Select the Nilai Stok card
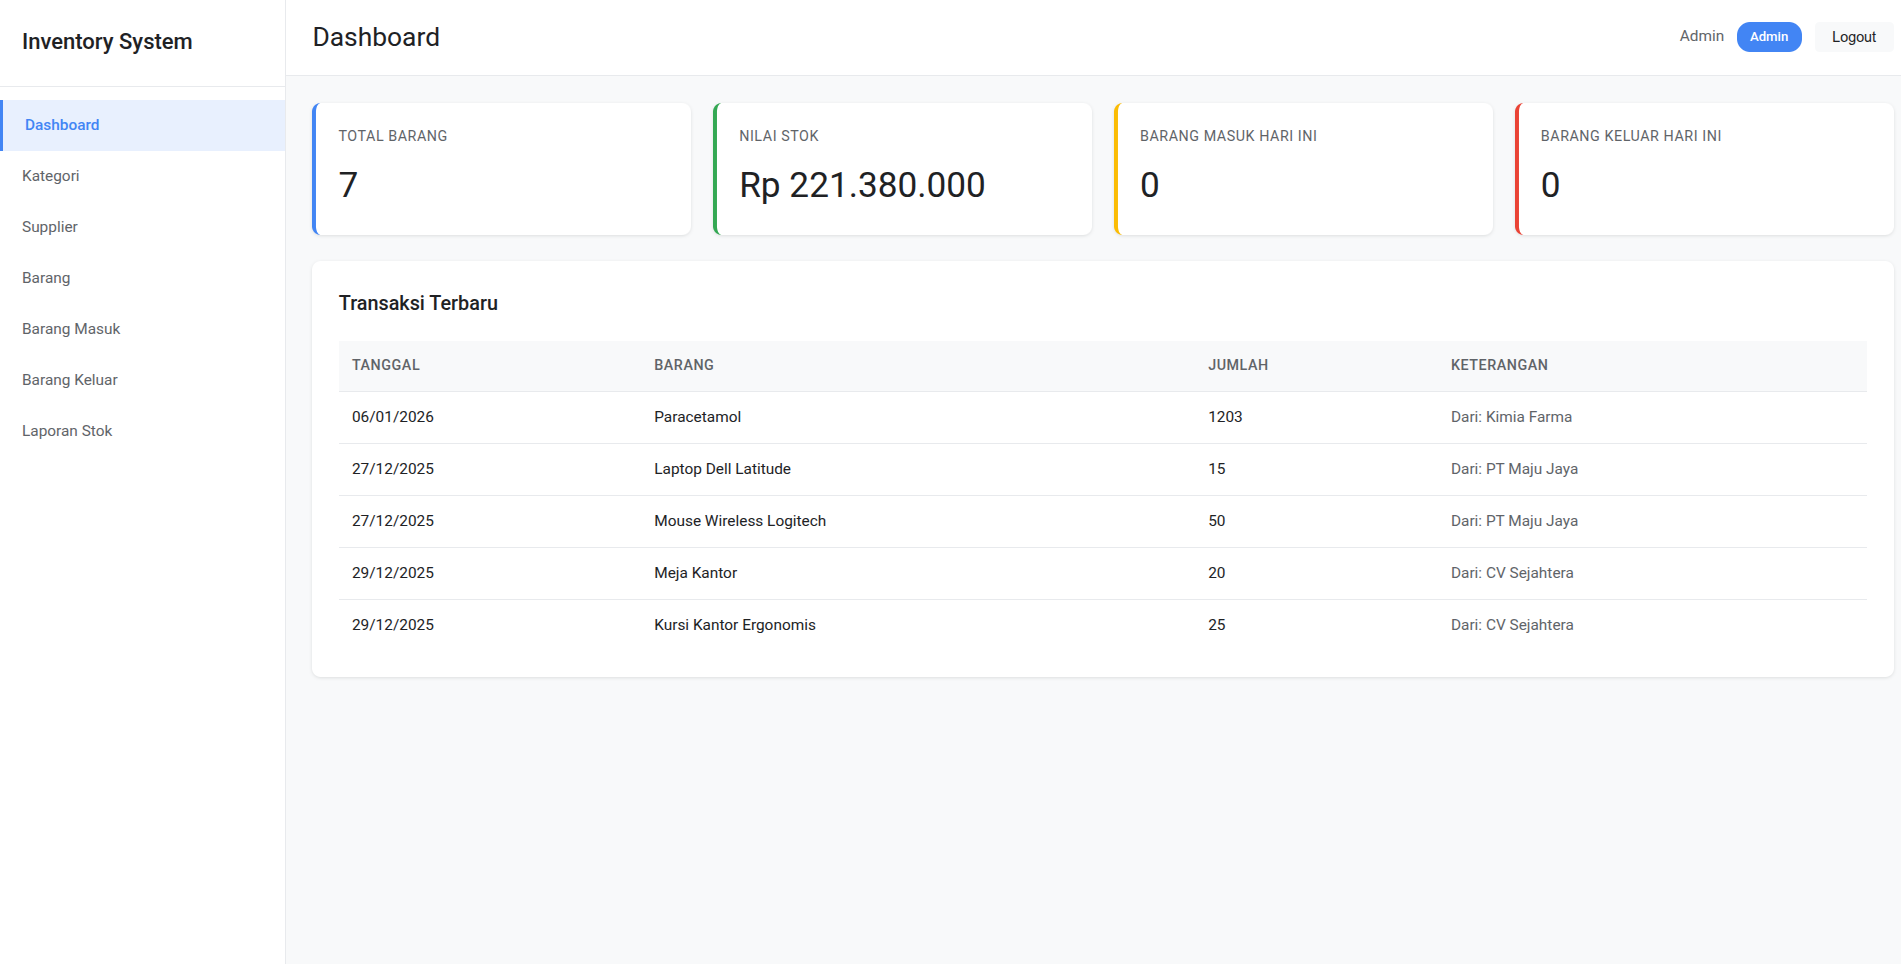This screenshot has width=1901, height=964. tap(903, 169)
